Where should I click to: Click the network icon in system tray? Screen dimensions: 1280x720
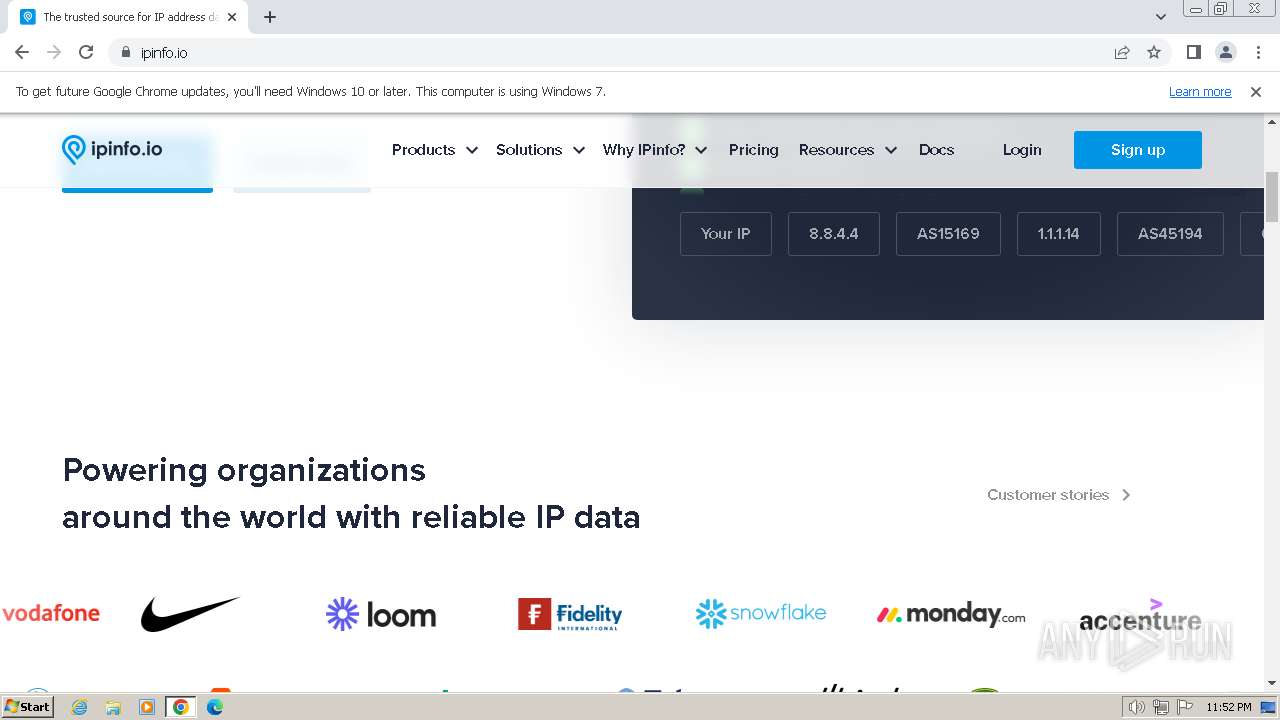point(1161,707)
